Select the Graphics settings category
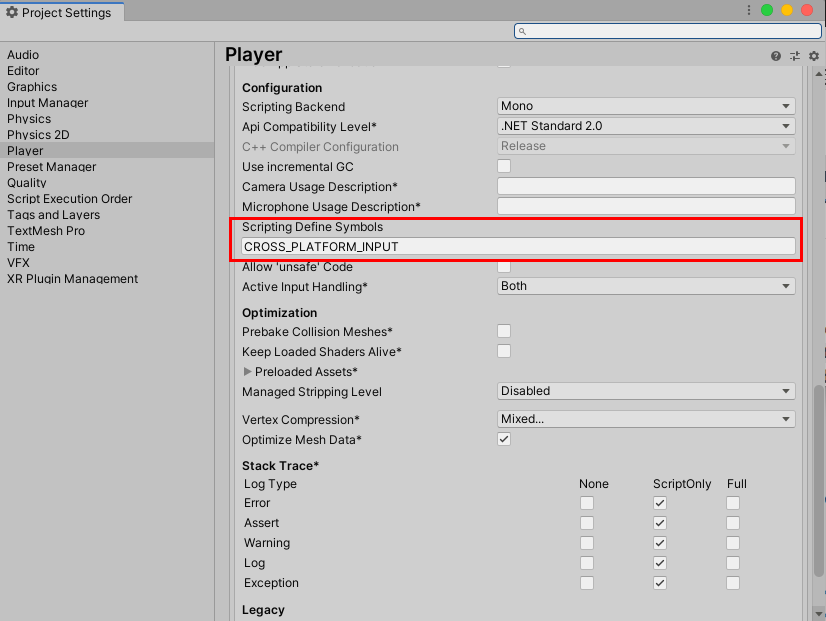The image size is (826, 621). pos(32,87)
